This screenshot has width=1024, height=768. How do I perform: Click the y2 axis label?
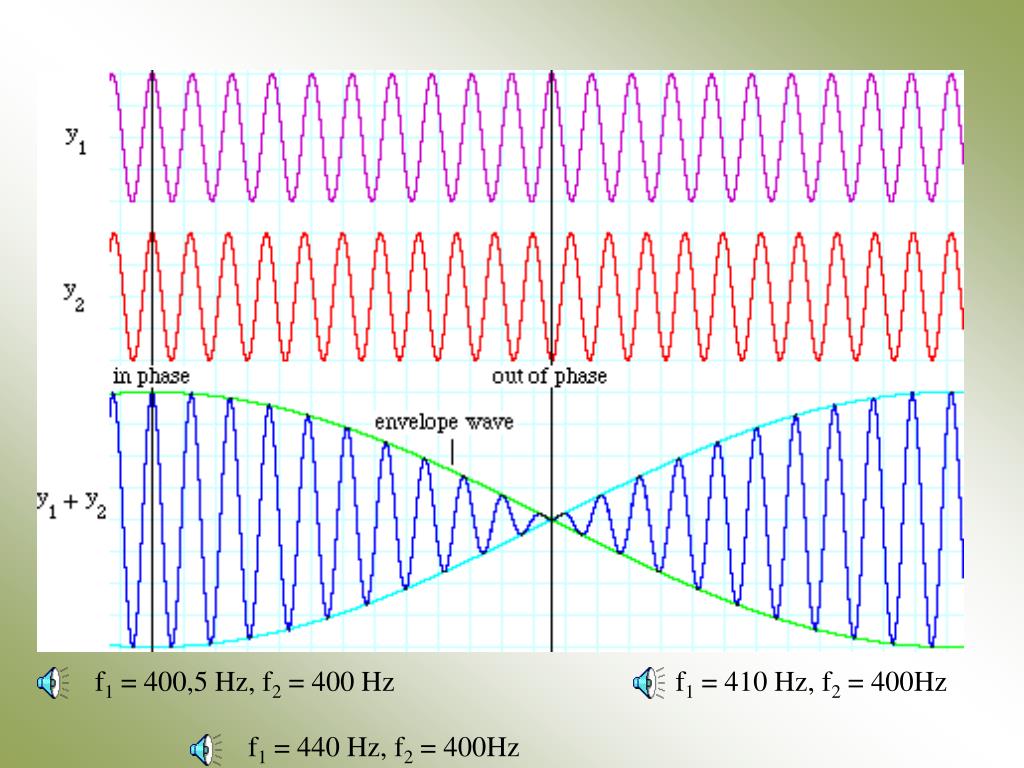(x=74, y=296)
